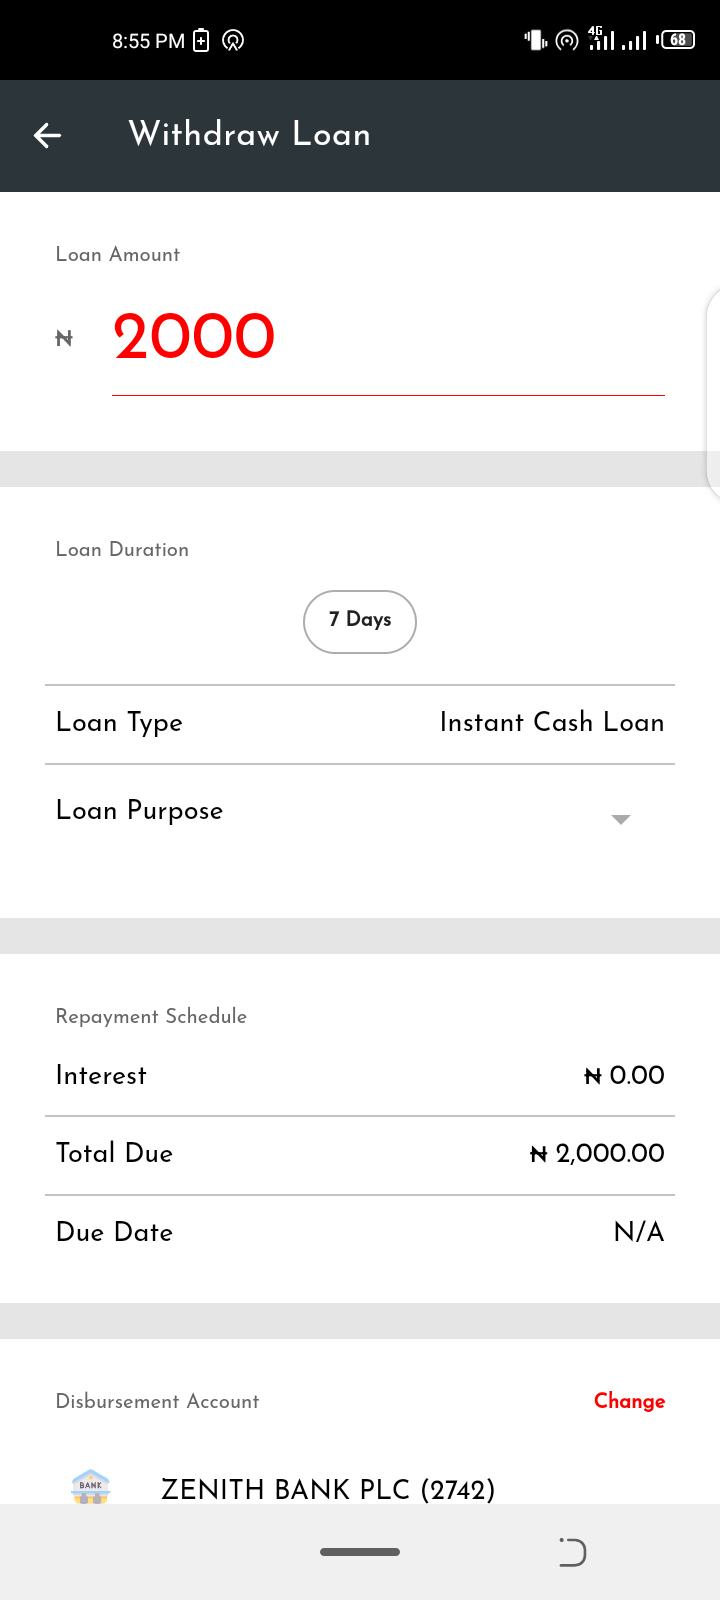
Task: Click the Change disbursement account link
Action: [x=629, y=1401]
